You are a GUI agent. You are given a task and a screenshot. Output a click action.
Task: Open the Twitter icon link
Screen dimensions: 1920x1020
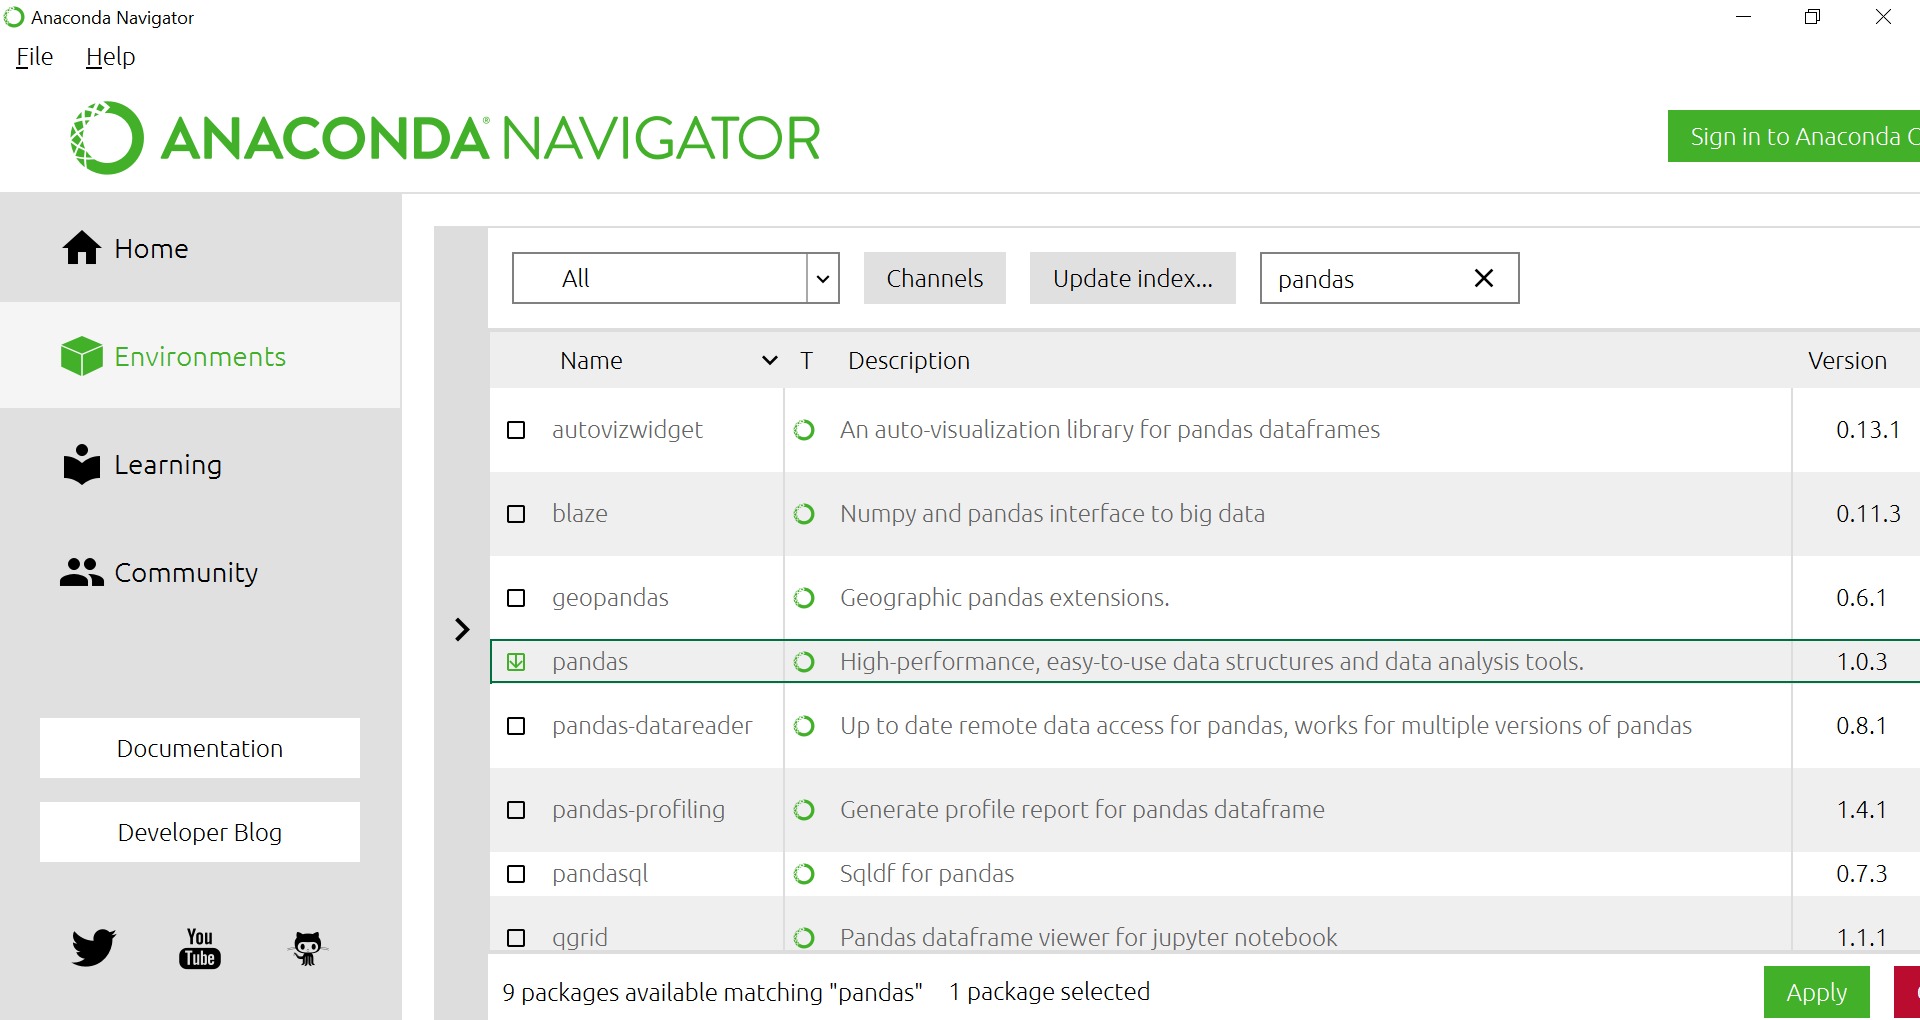[x=94, y=947]
